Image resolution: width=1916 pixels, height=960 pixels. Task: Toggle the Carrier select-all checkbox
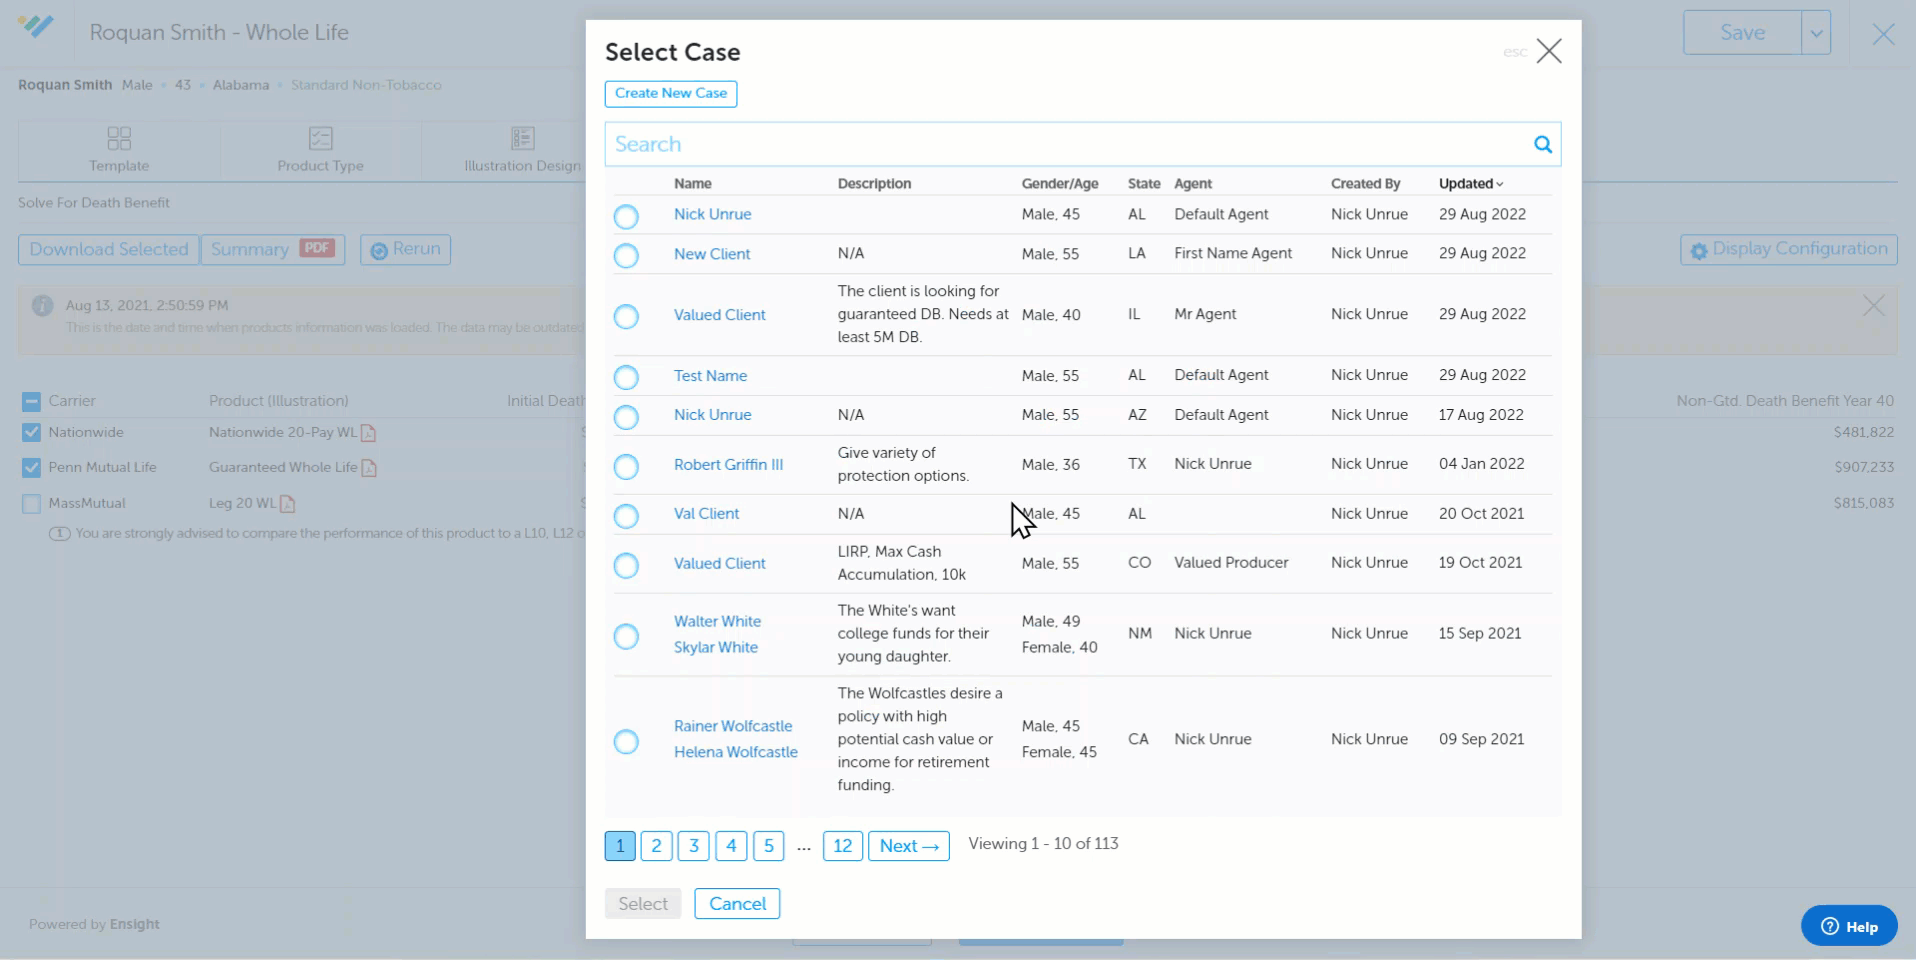click(x=31, y=401)
